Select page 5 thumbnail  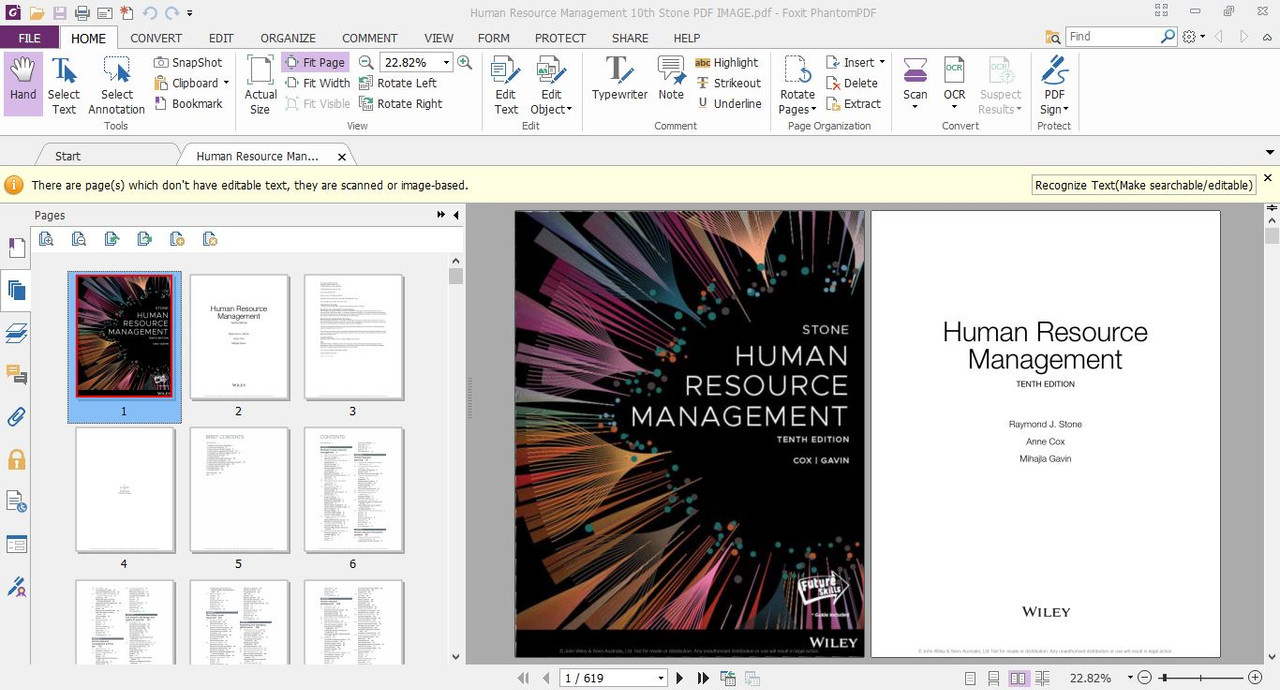239,490
